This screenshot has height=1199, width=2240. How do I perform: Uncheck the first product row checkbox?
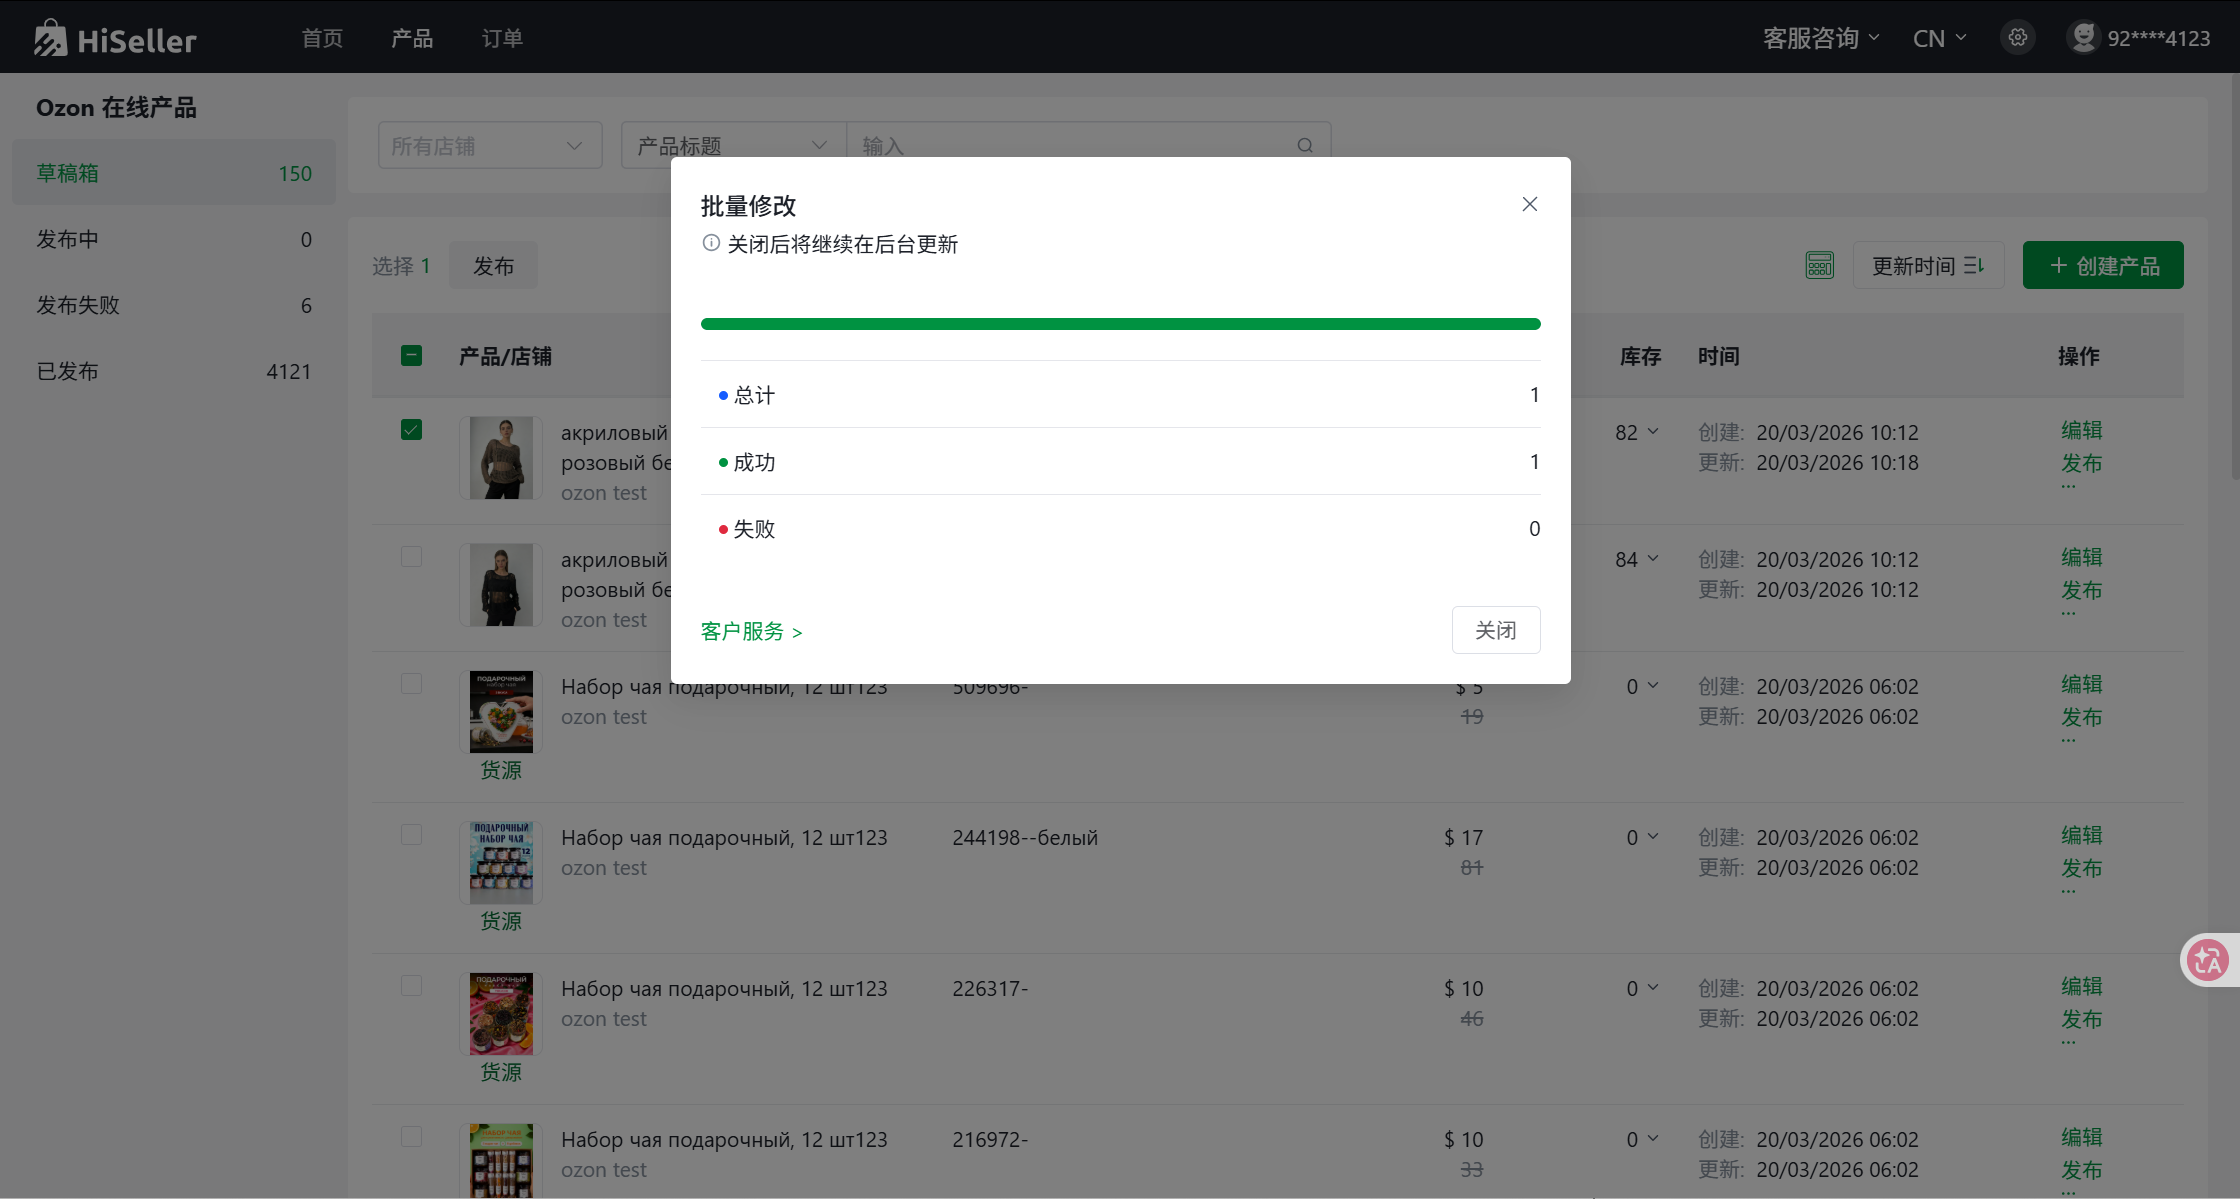411,430
